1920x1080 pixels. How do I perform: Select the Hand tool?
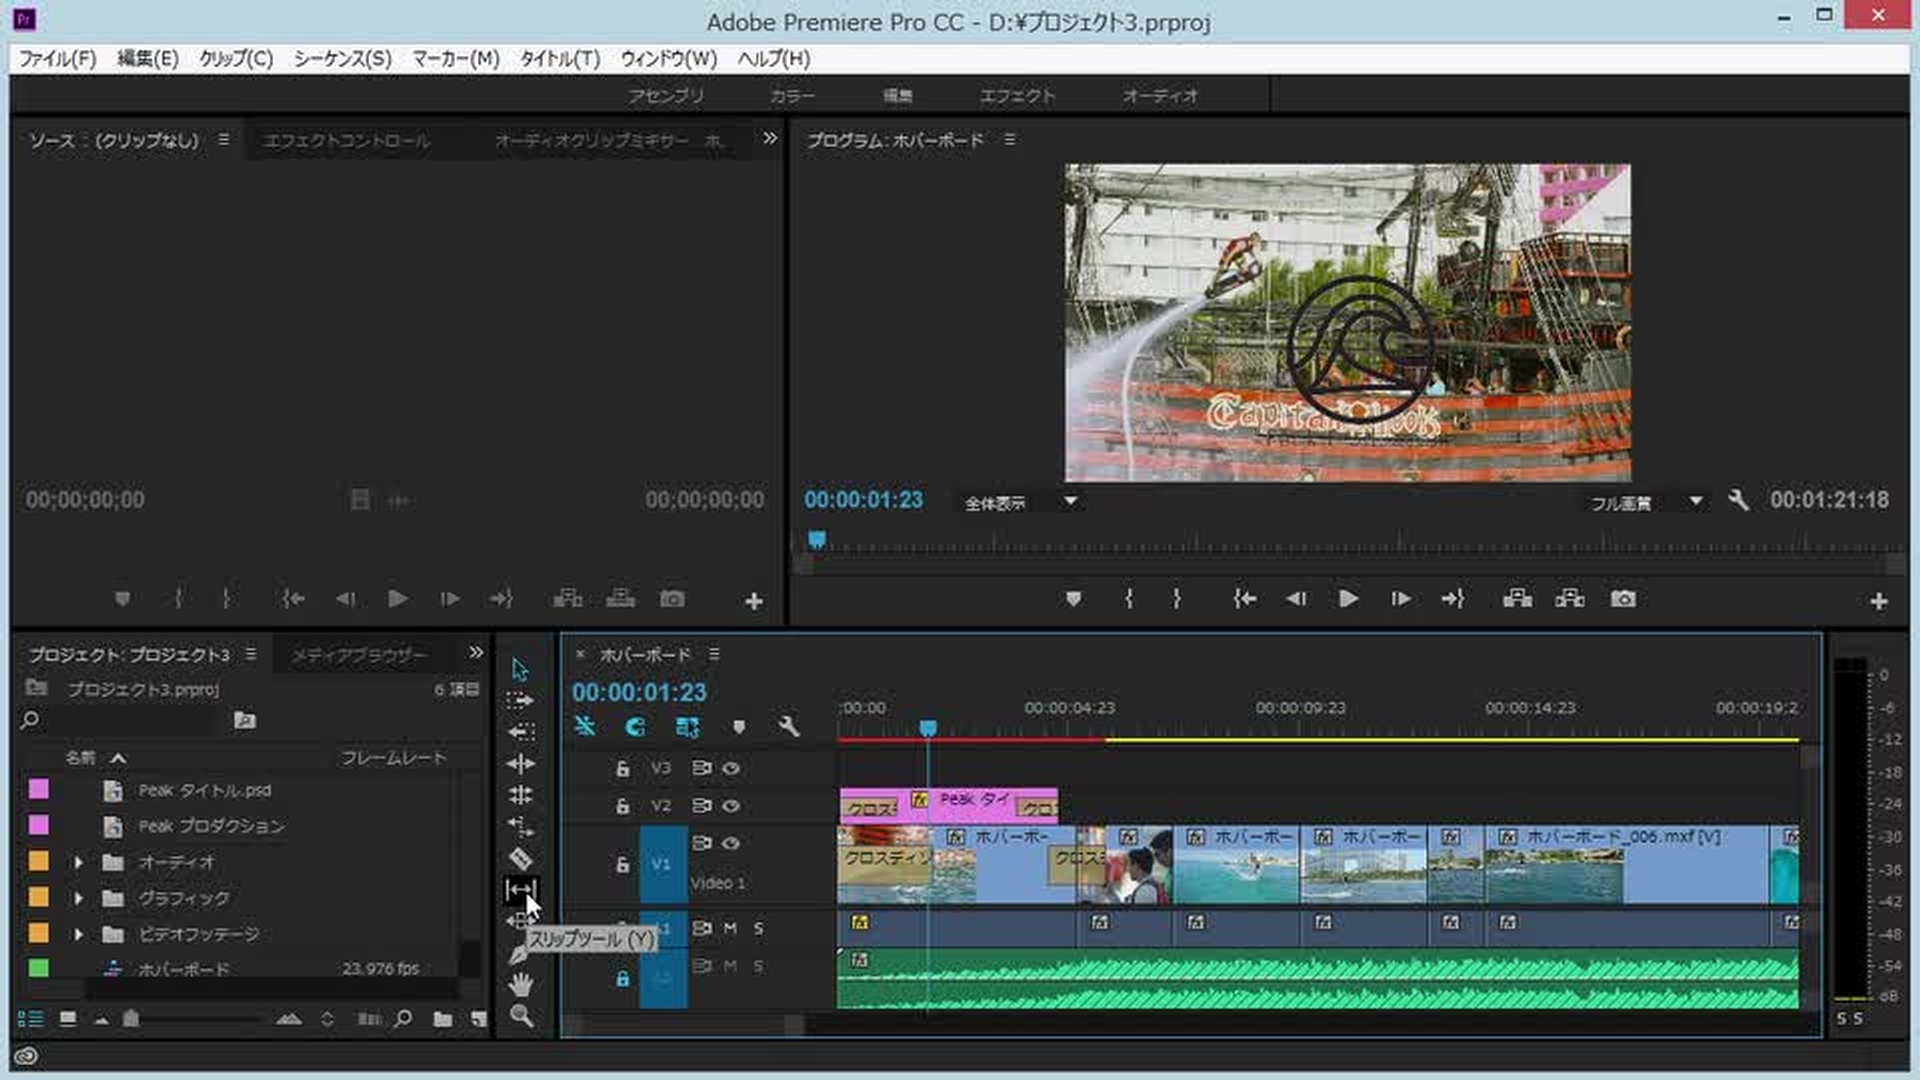point(520,985)
